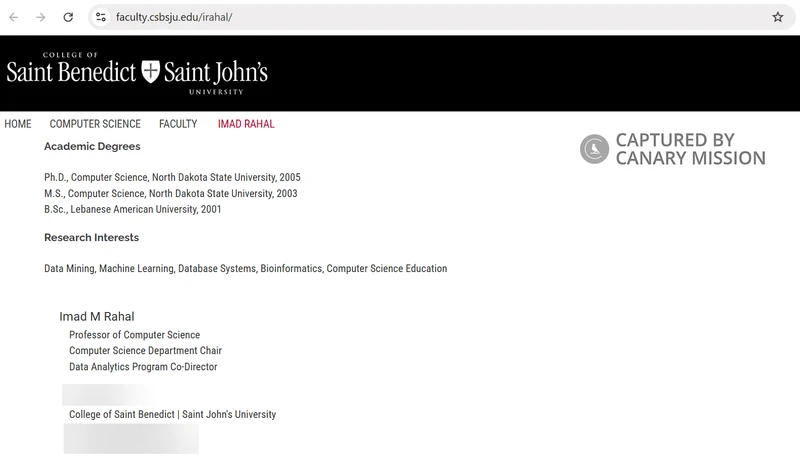Go to COMPUTER SCIENCE breadcrumb
This screenshot has height=463, width=800.
95,124
